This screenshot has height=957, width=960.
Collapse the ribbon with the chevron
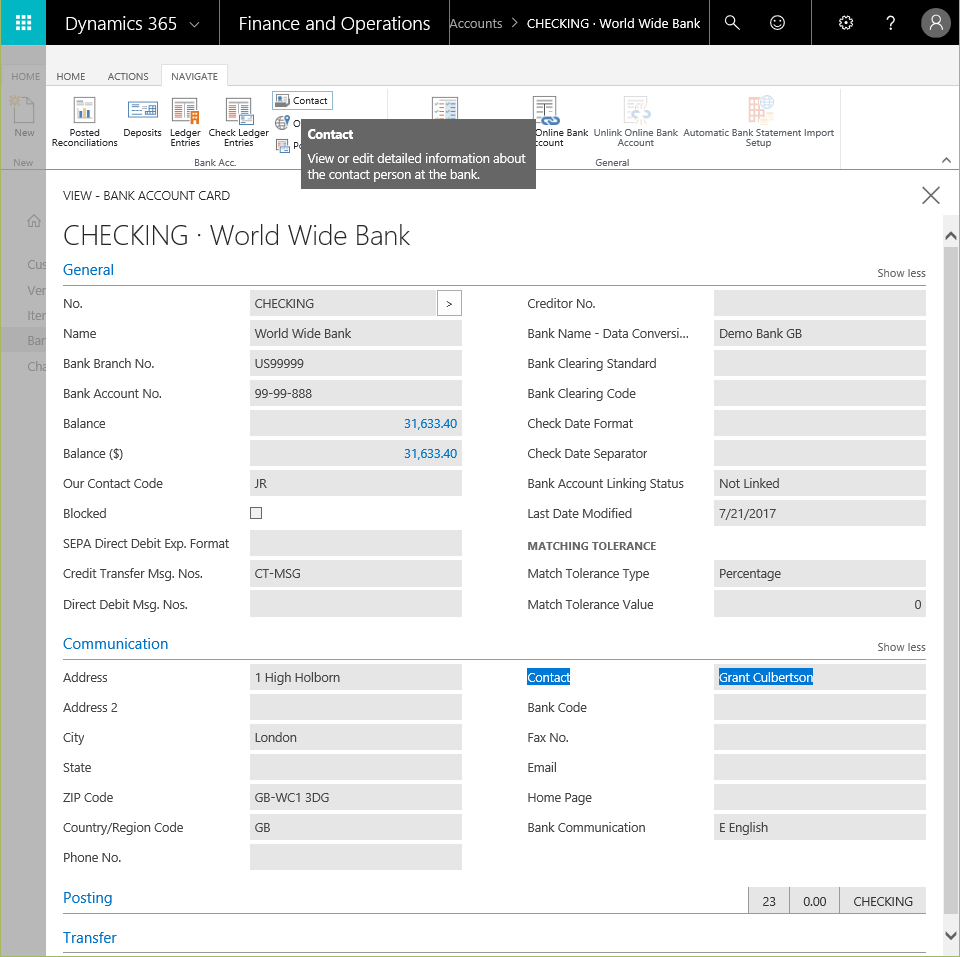946,160
